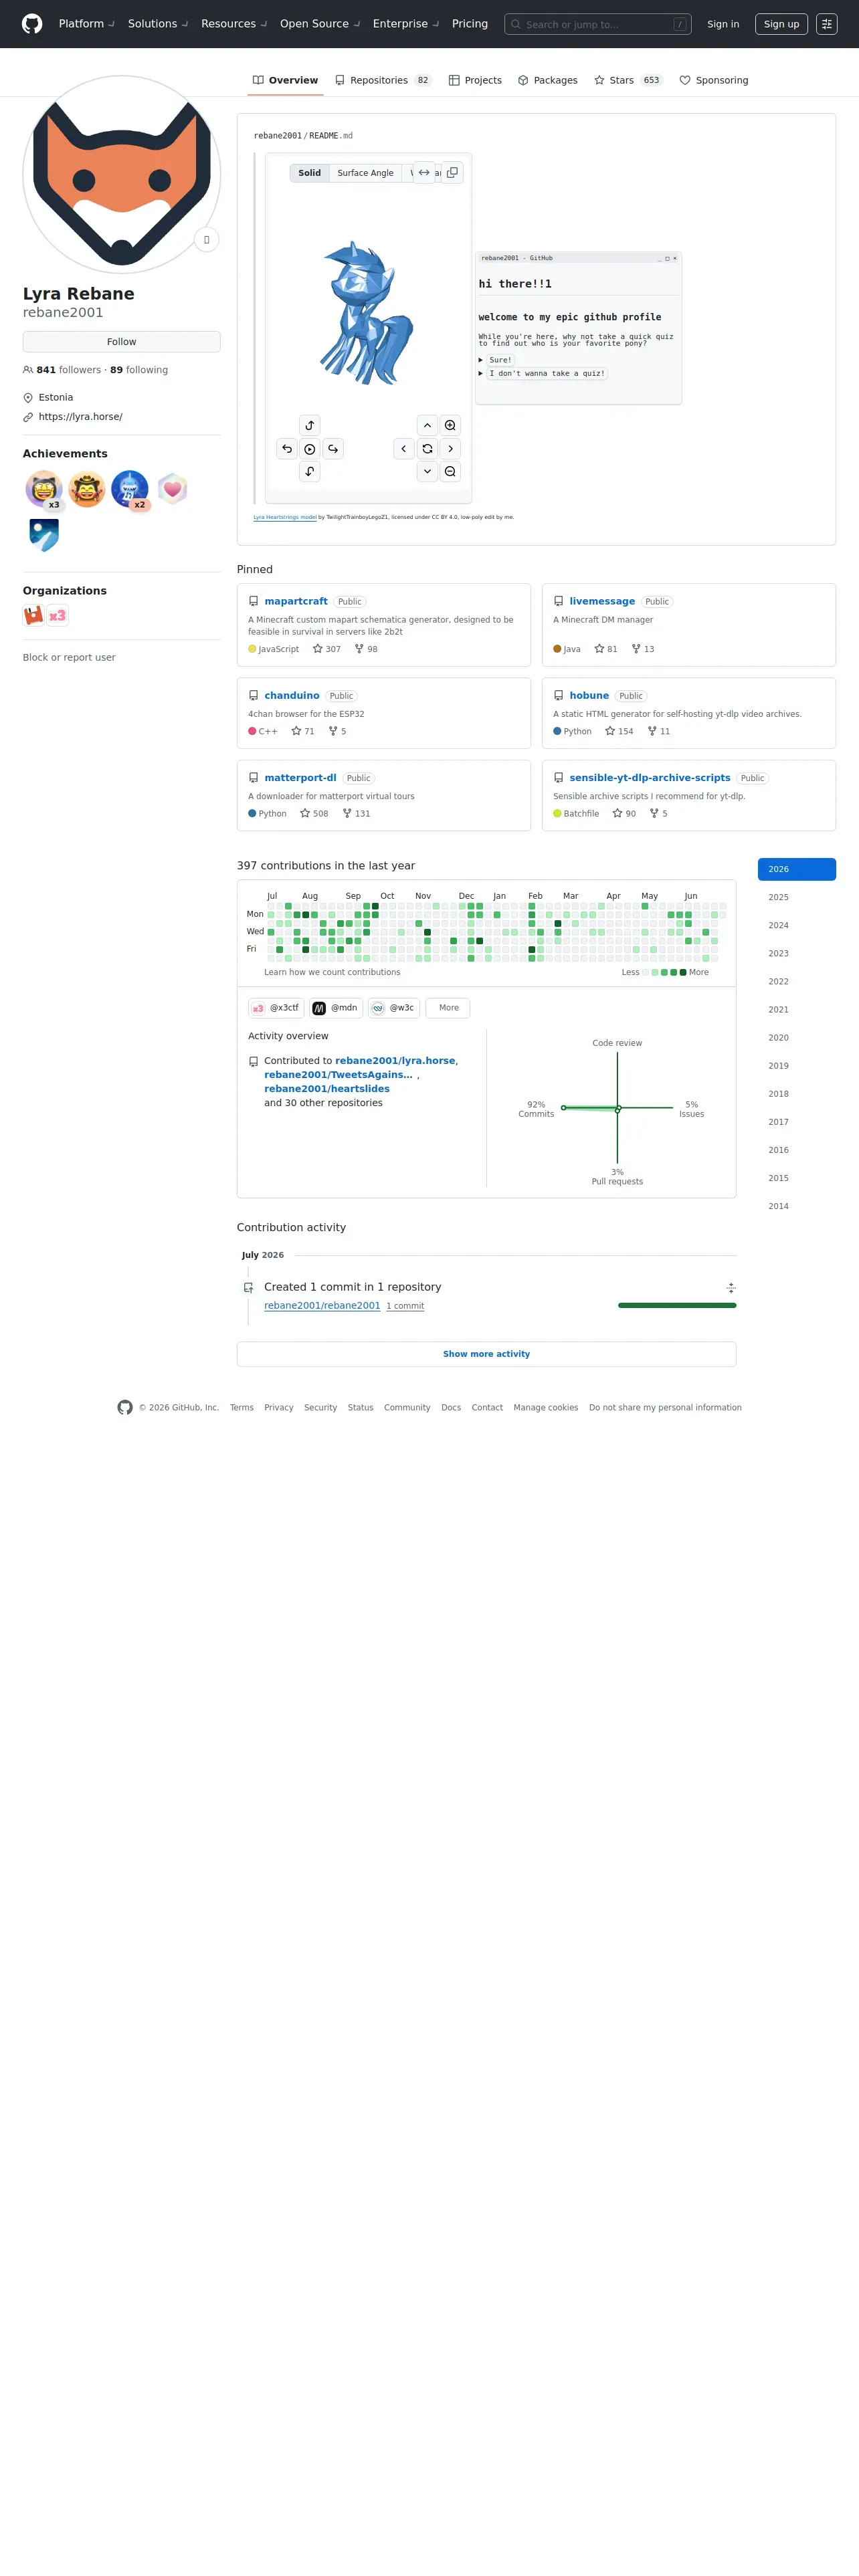Open the GitHub homepage logo
Viewport: 859px width, 2576px height.
[x=32, y=24]
